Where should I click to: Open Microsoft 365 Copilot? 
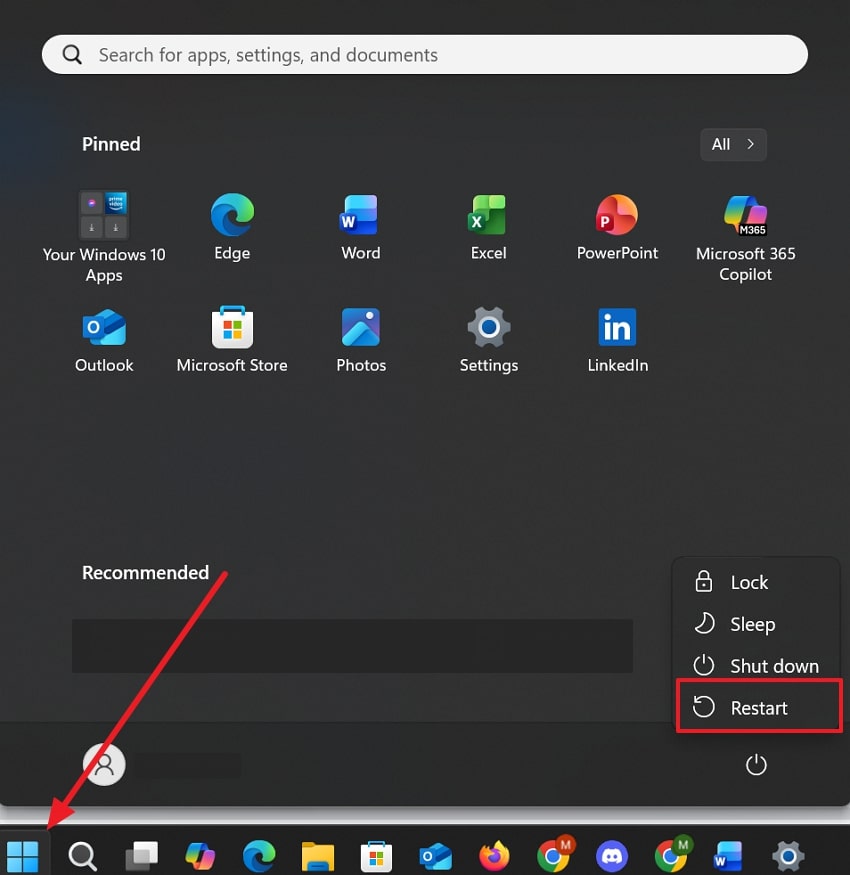click(745, 226)
